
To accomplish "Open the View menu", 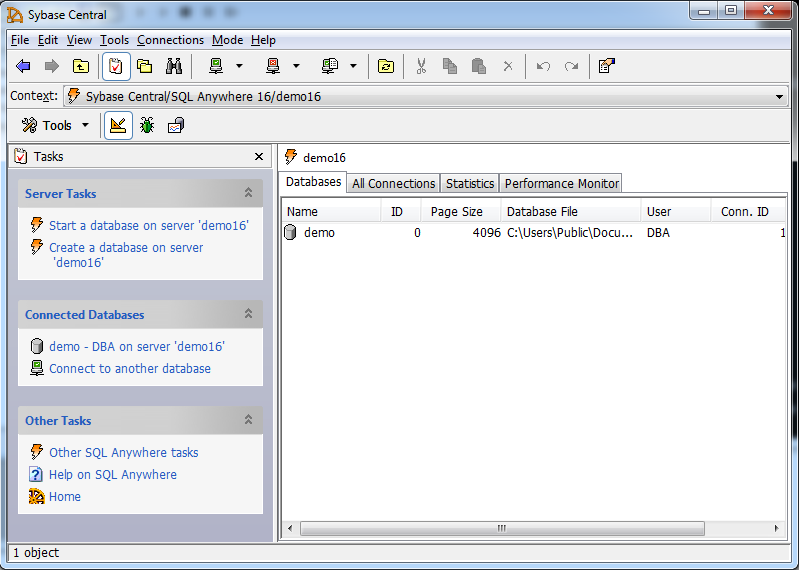I will point(79,40).
